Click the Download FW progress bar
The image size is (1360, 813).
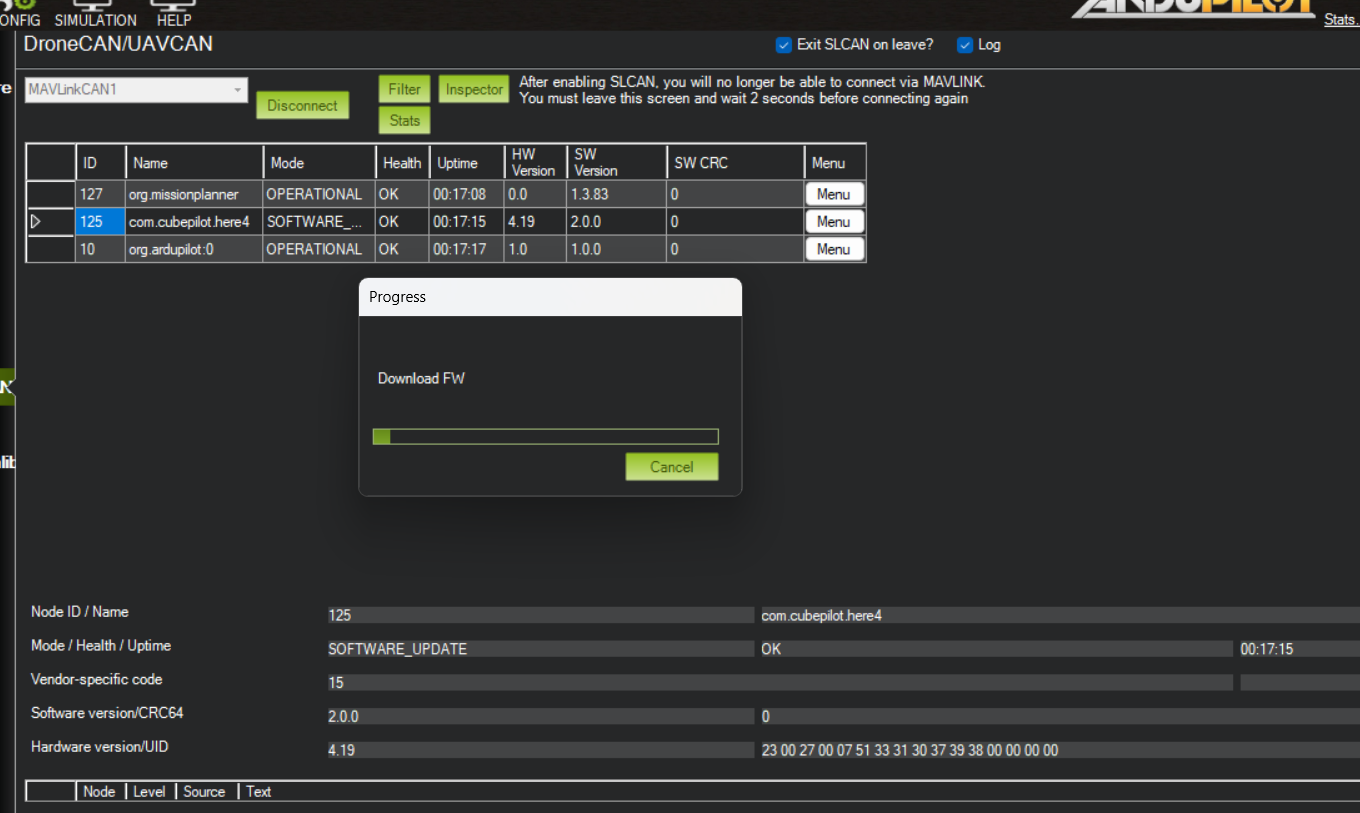[x=545, y=436]
